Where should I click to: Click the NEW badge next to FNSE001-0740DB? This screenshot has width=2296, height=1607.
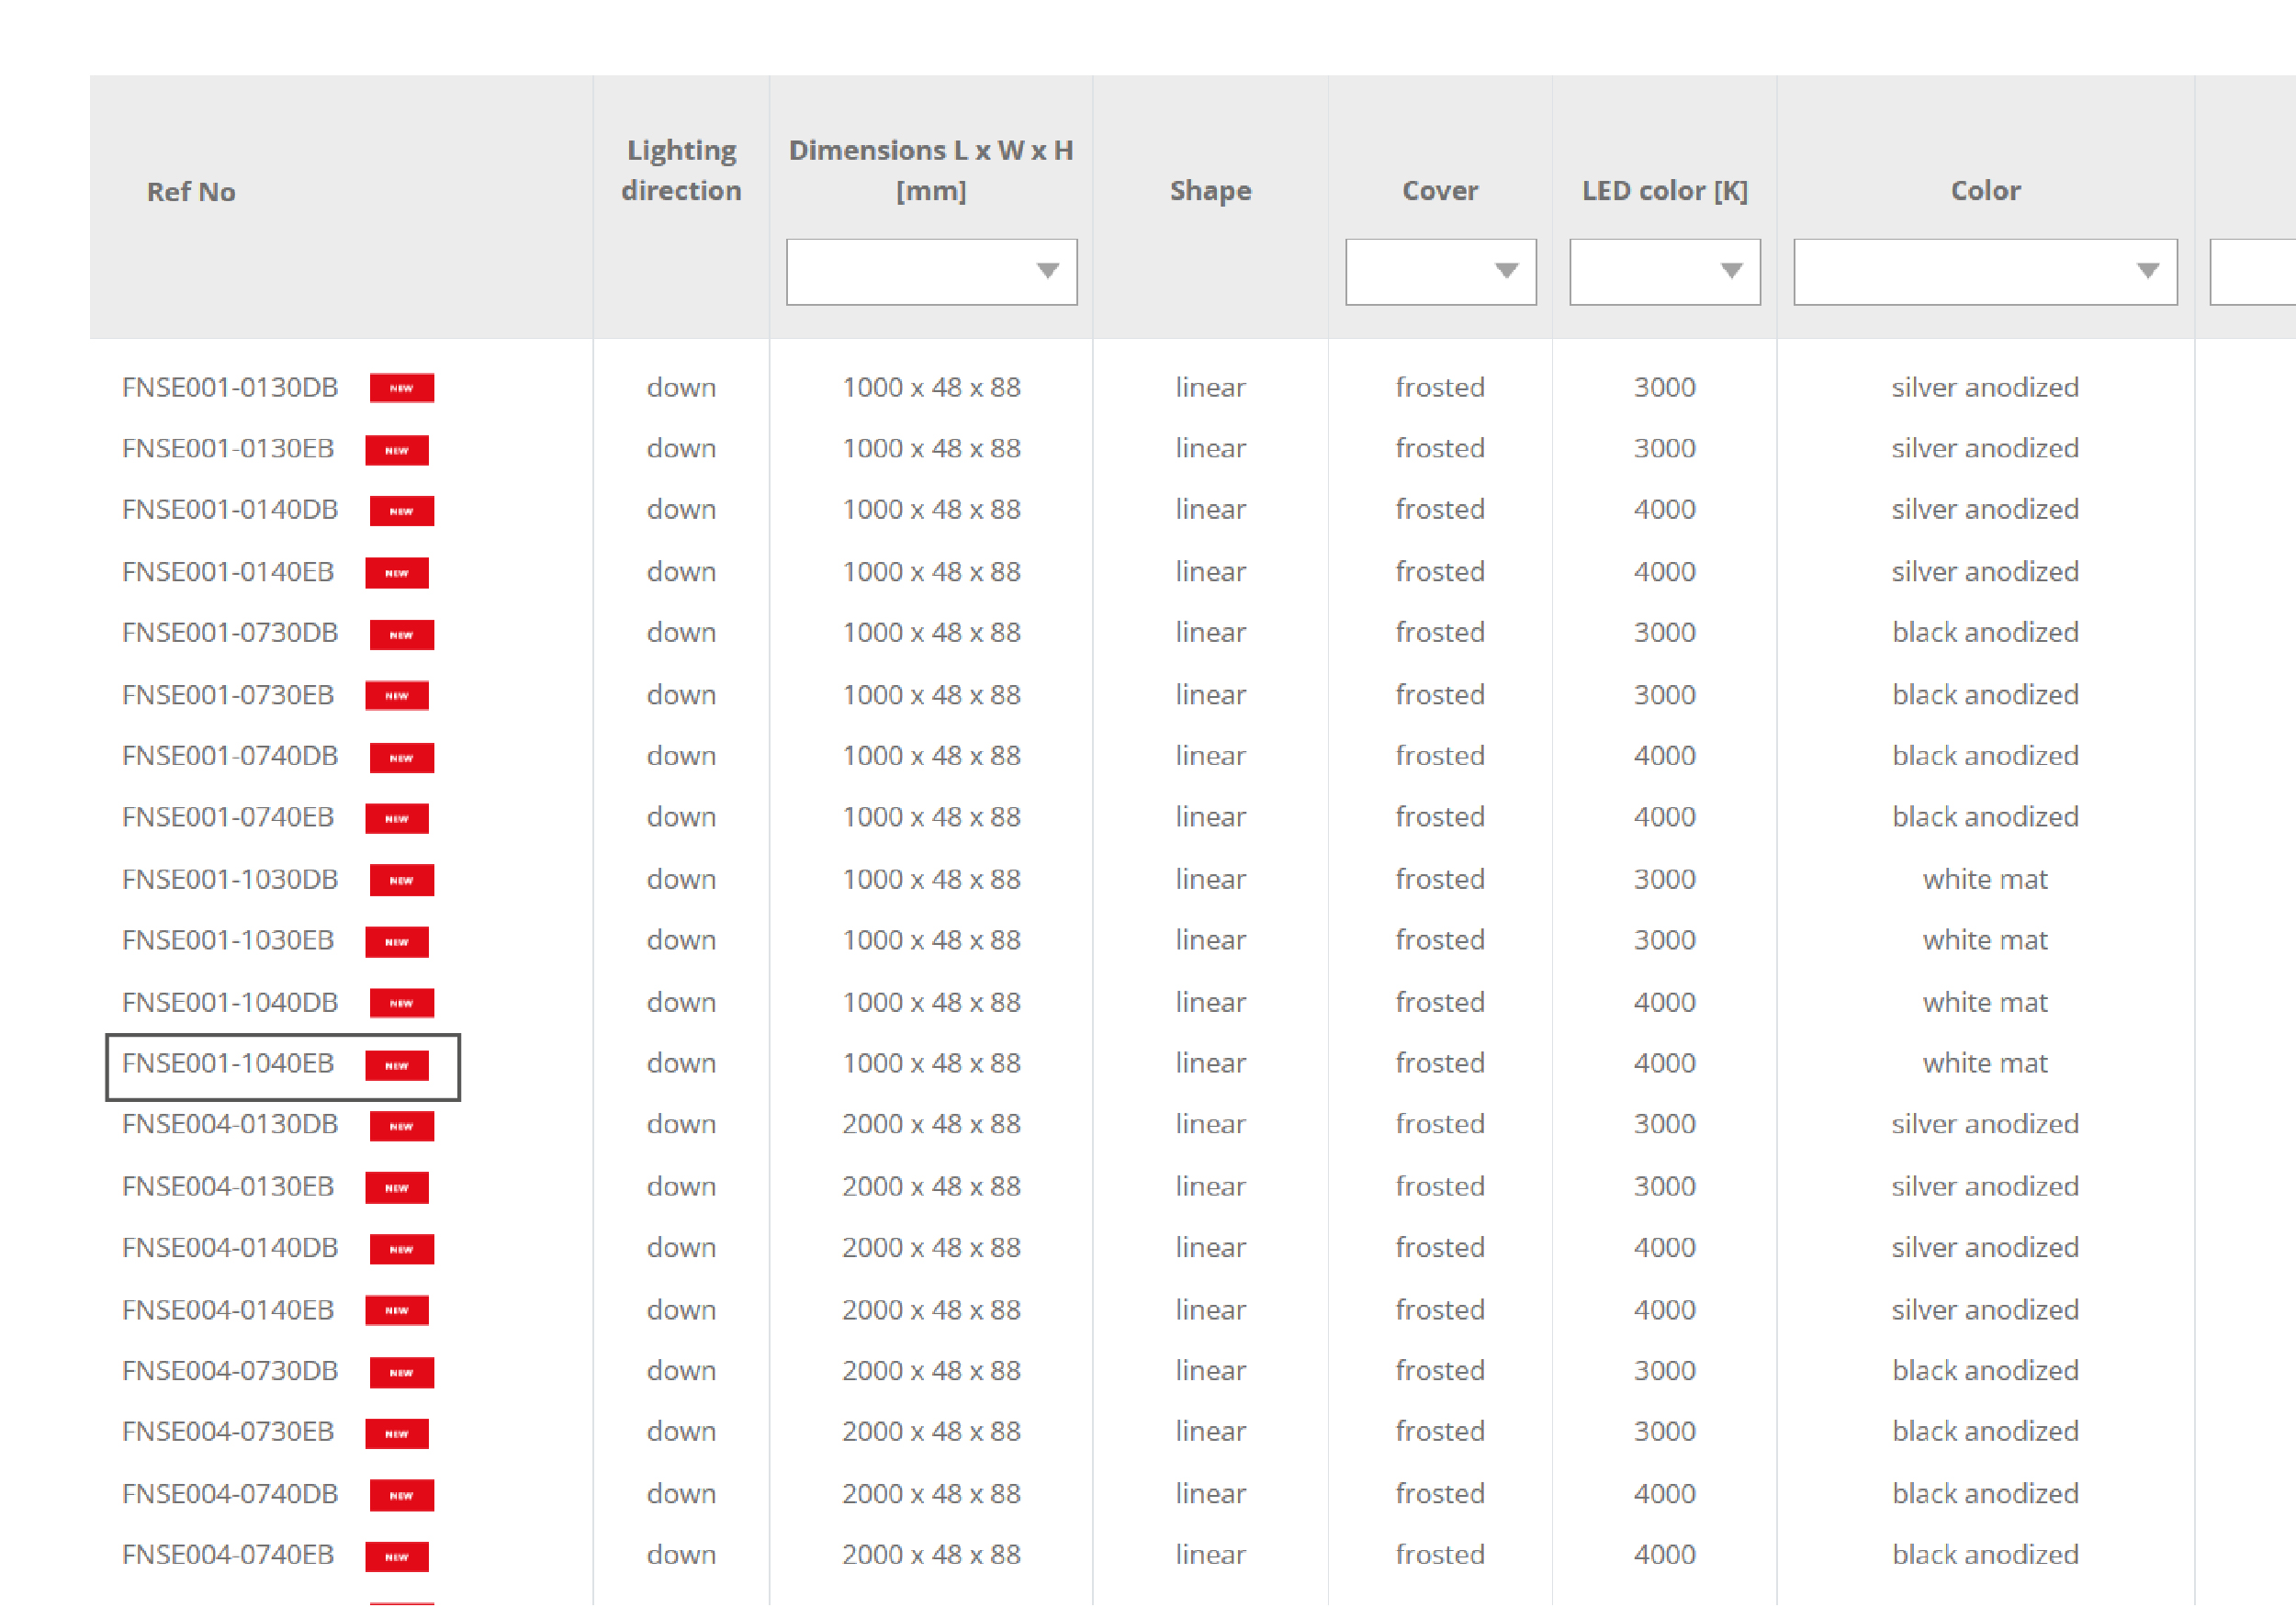click(x=401, y=757)
